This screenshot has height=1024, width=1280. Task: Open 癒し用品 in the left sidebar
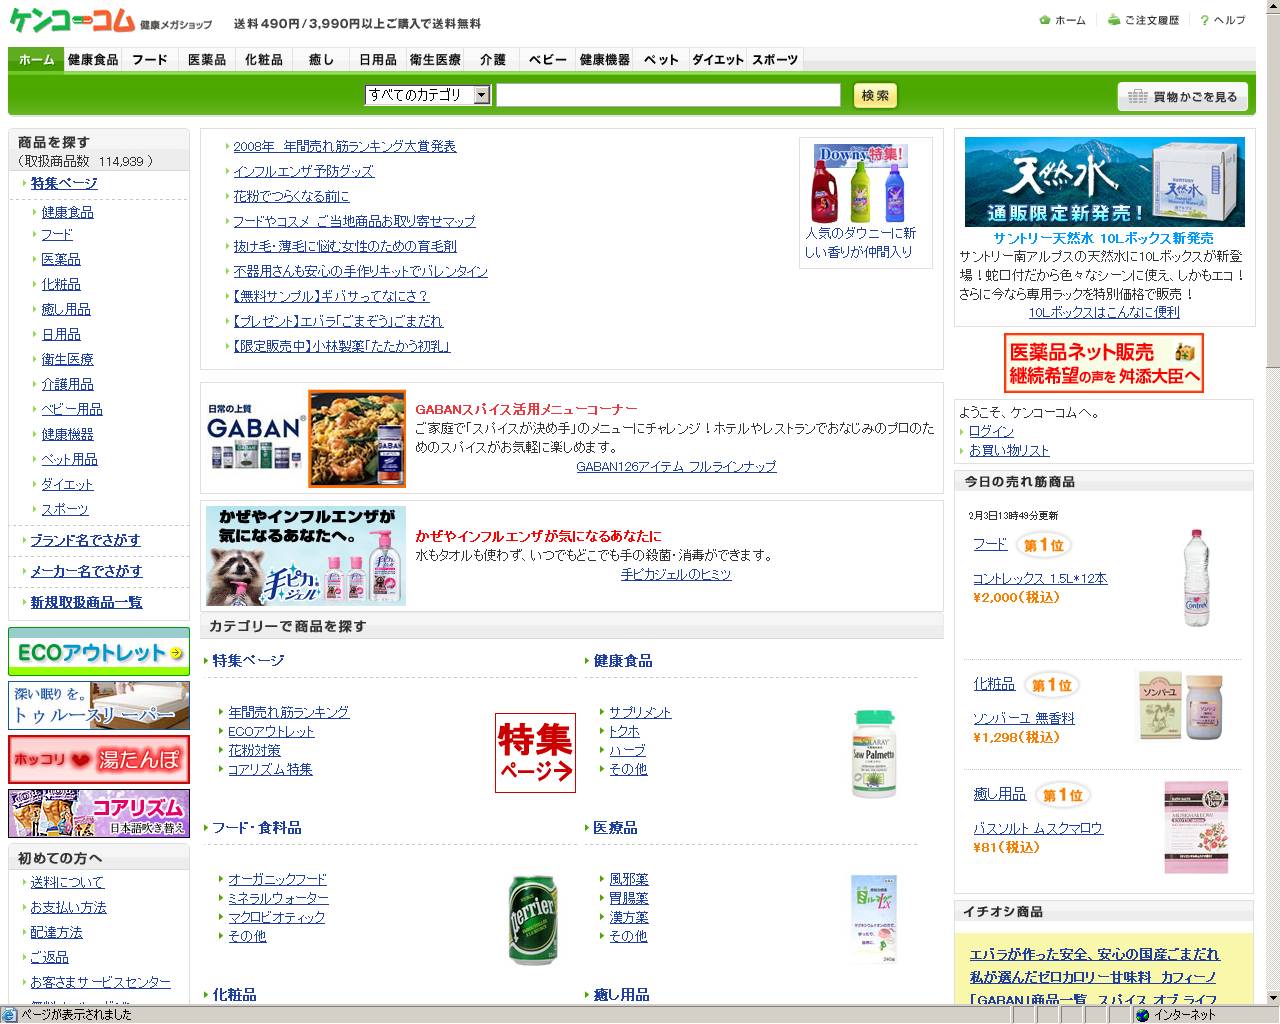pos(66,309)
